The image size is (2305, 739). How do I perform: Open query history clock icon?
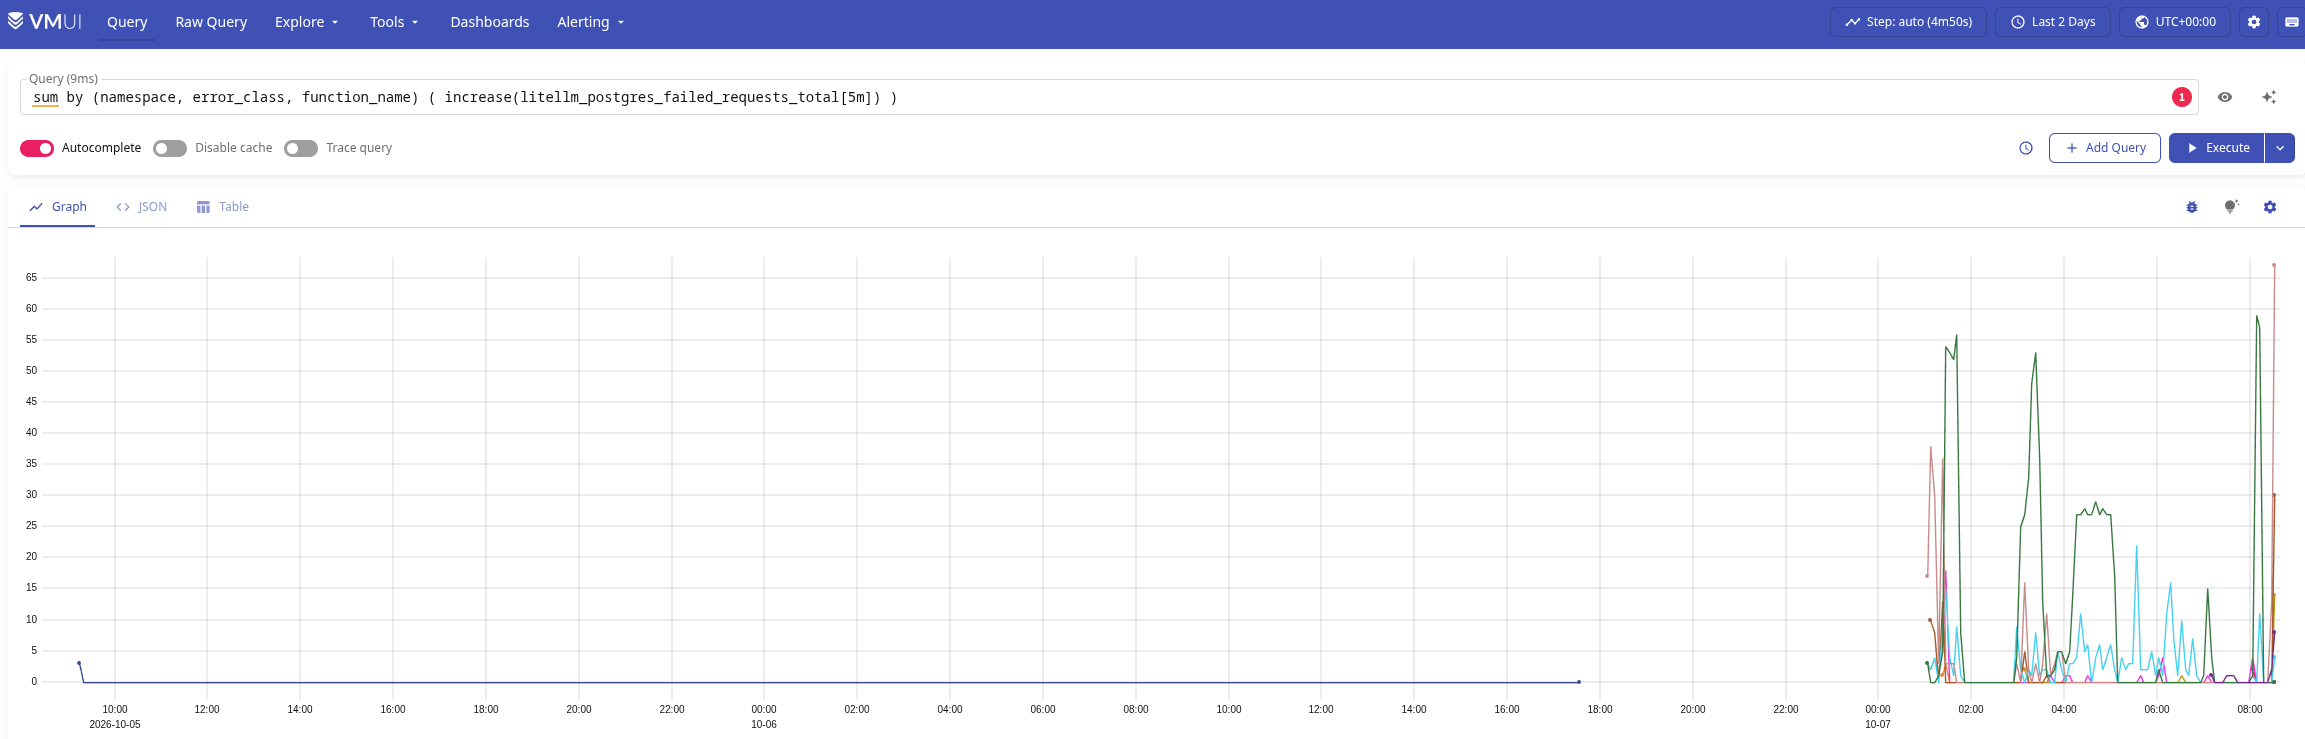click(2026, 148)
